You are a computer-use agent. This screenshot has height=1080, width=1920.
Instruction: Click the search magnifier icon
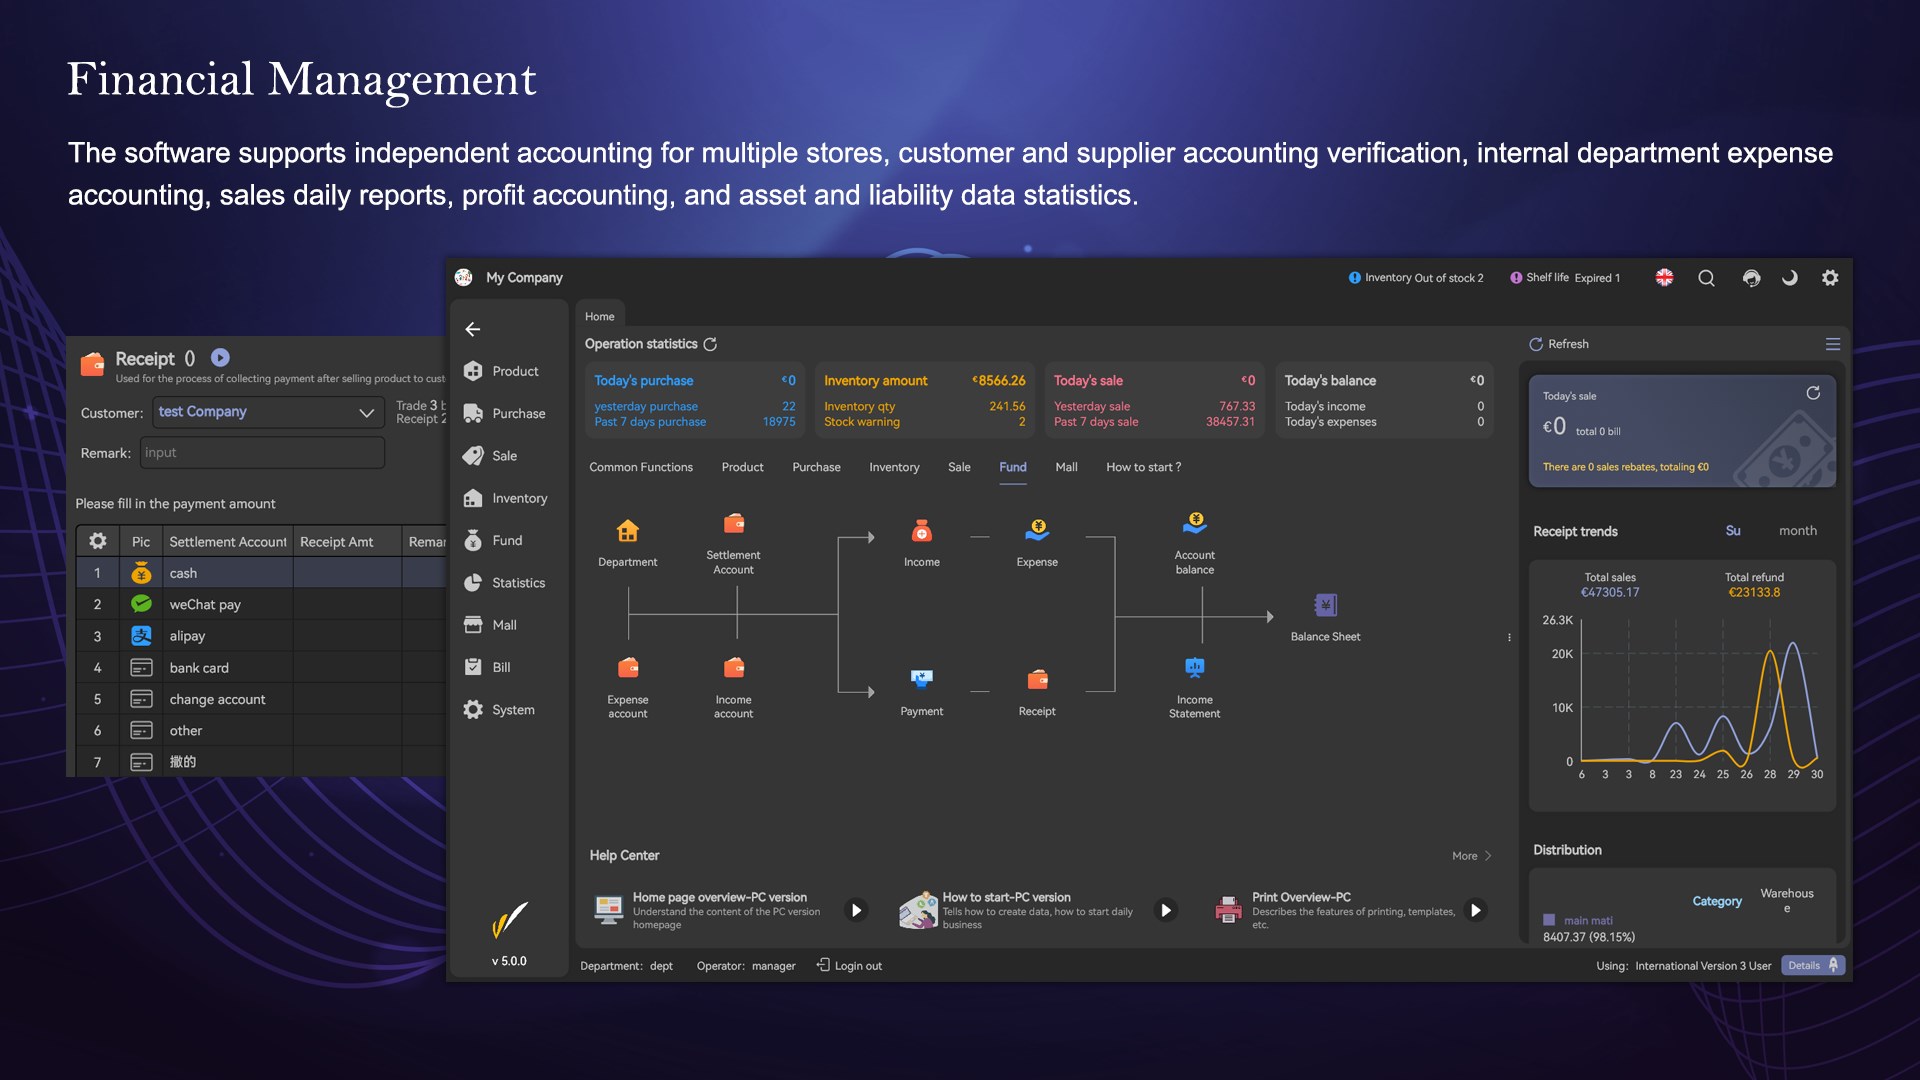point(1706,278)
